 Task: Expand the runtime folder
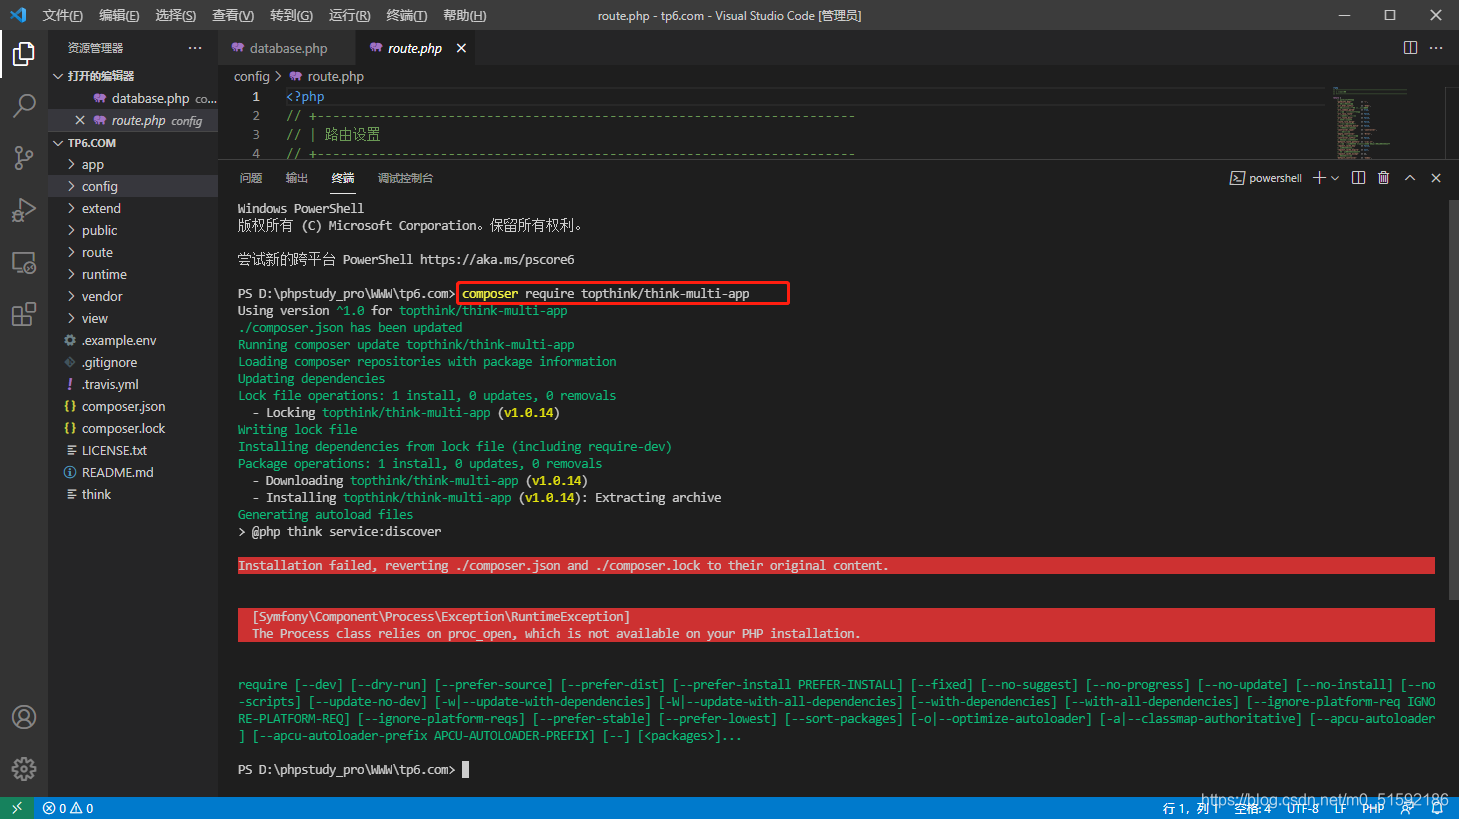point(133,274)
